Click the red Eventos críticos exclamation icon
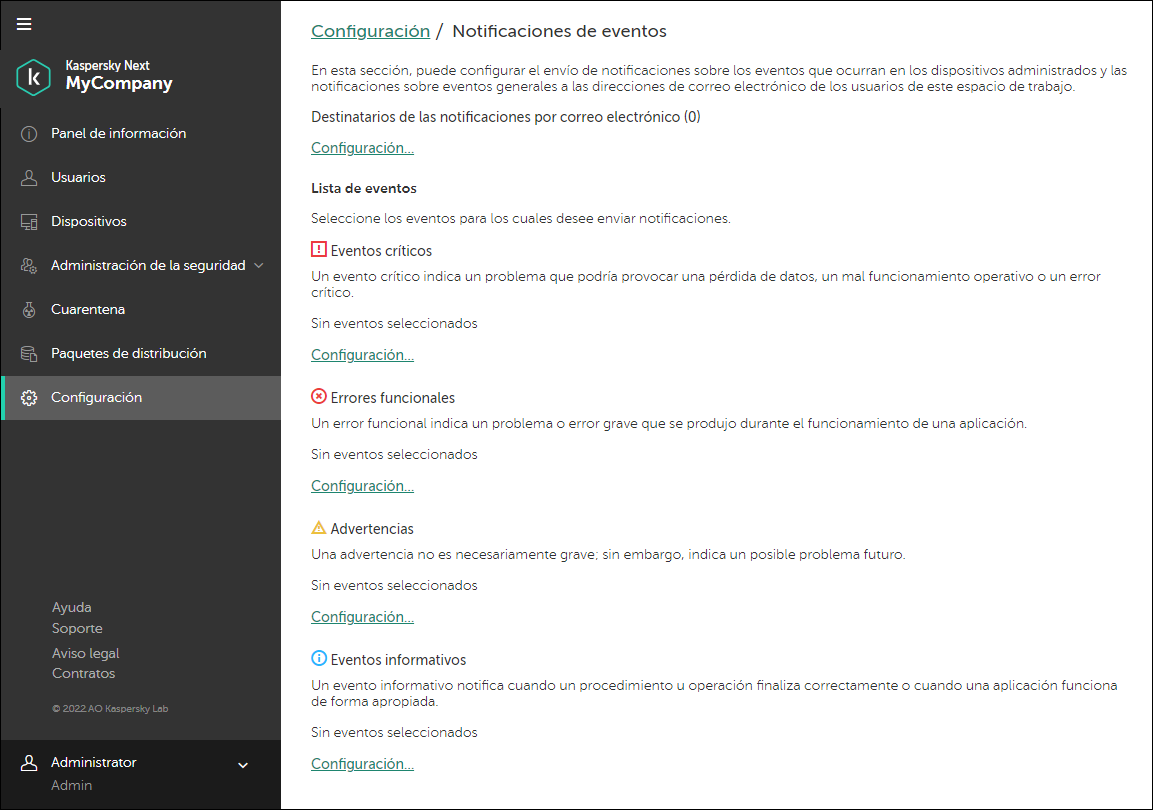The height and width of the screenshot is (810, 1153). click(x=318, y=249)
